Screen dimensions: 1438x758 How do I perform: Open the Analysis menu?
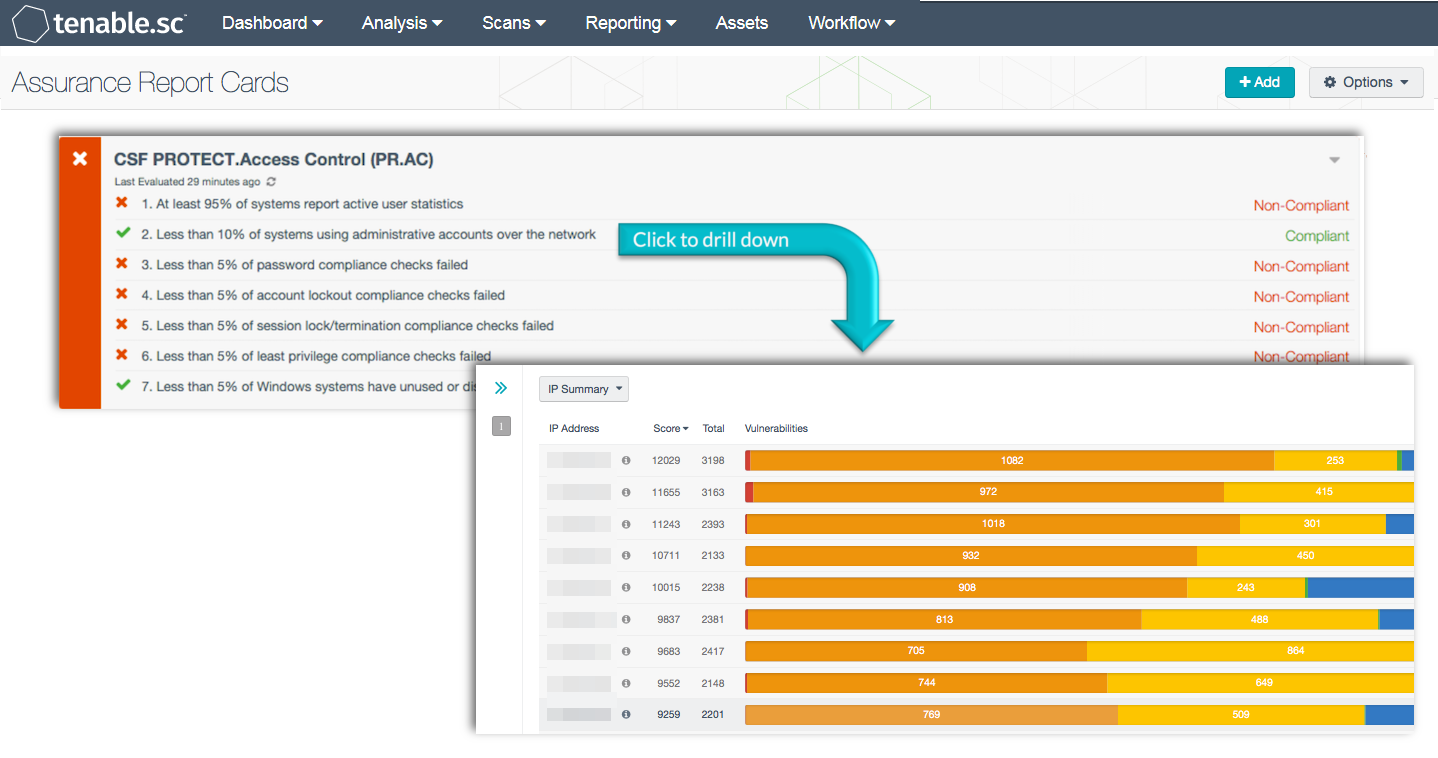402,23
